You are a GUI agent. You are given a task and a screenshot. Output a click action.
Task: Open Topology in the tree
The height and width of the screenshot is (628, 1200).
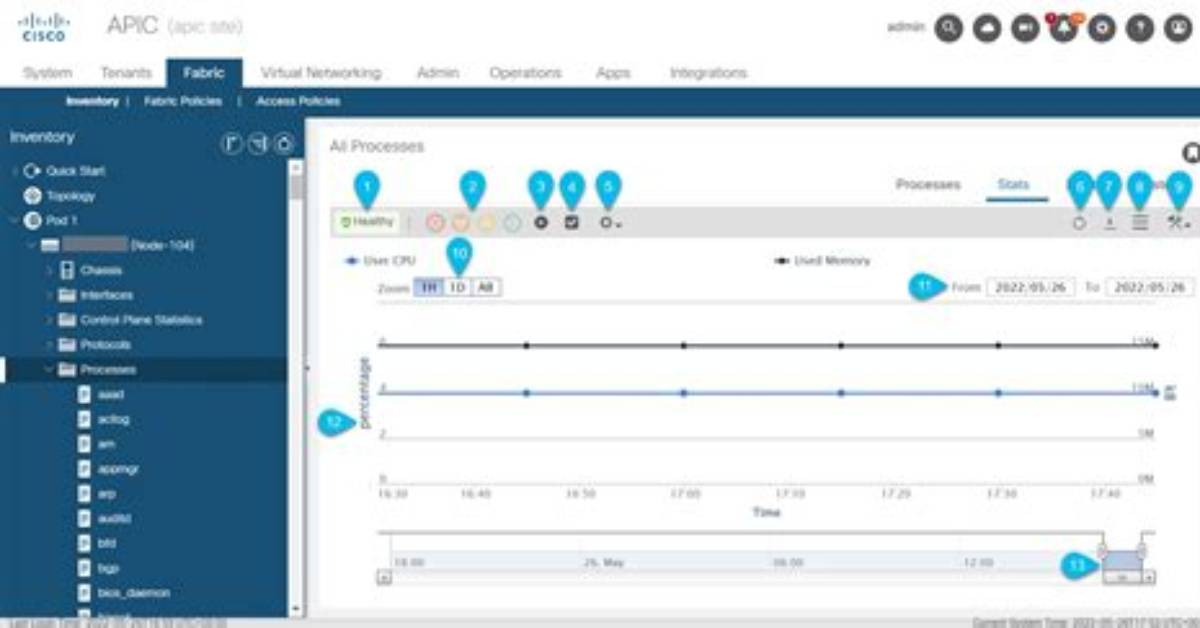tap(70, 196)
